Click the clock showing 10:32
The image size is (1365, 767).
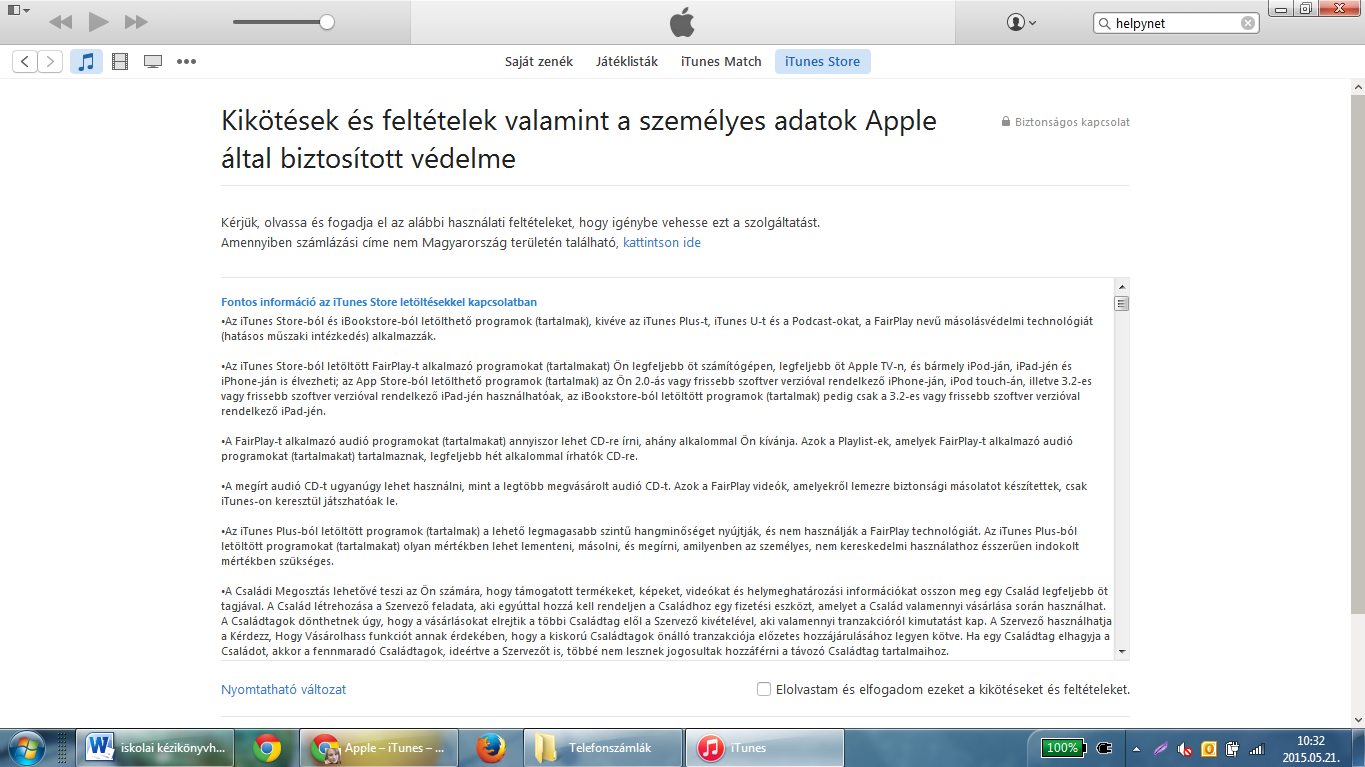pyautogui.click(x=1309, y=748)
